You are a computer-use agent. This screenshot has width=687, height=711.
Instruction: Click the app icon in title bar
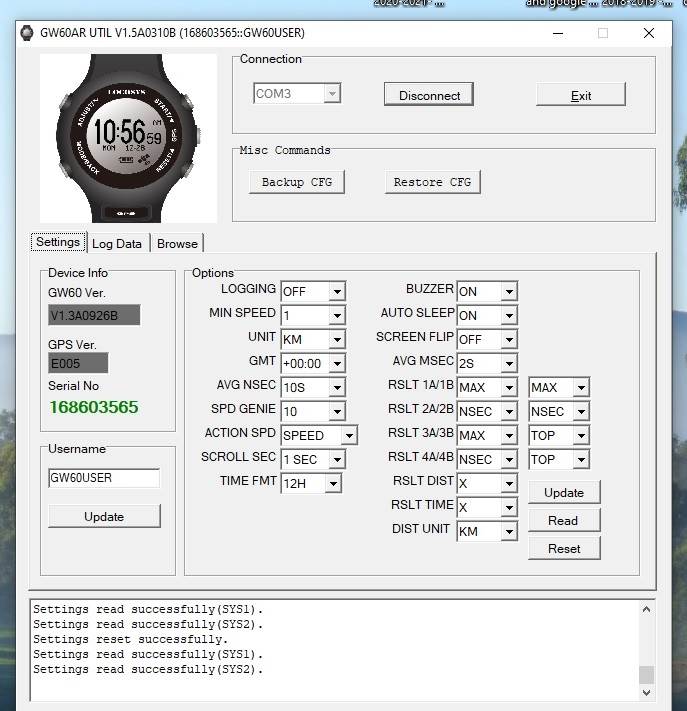[x=26, y=33]
